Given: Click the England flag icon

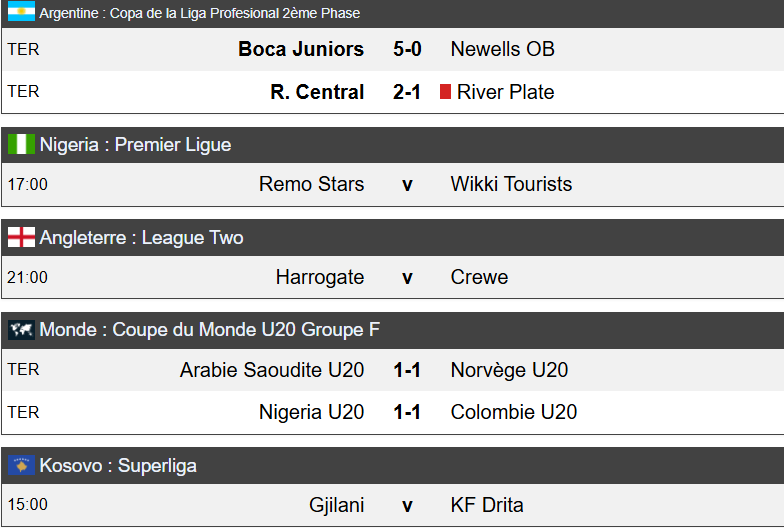Looking at the screenshot, I should point(21,237).
